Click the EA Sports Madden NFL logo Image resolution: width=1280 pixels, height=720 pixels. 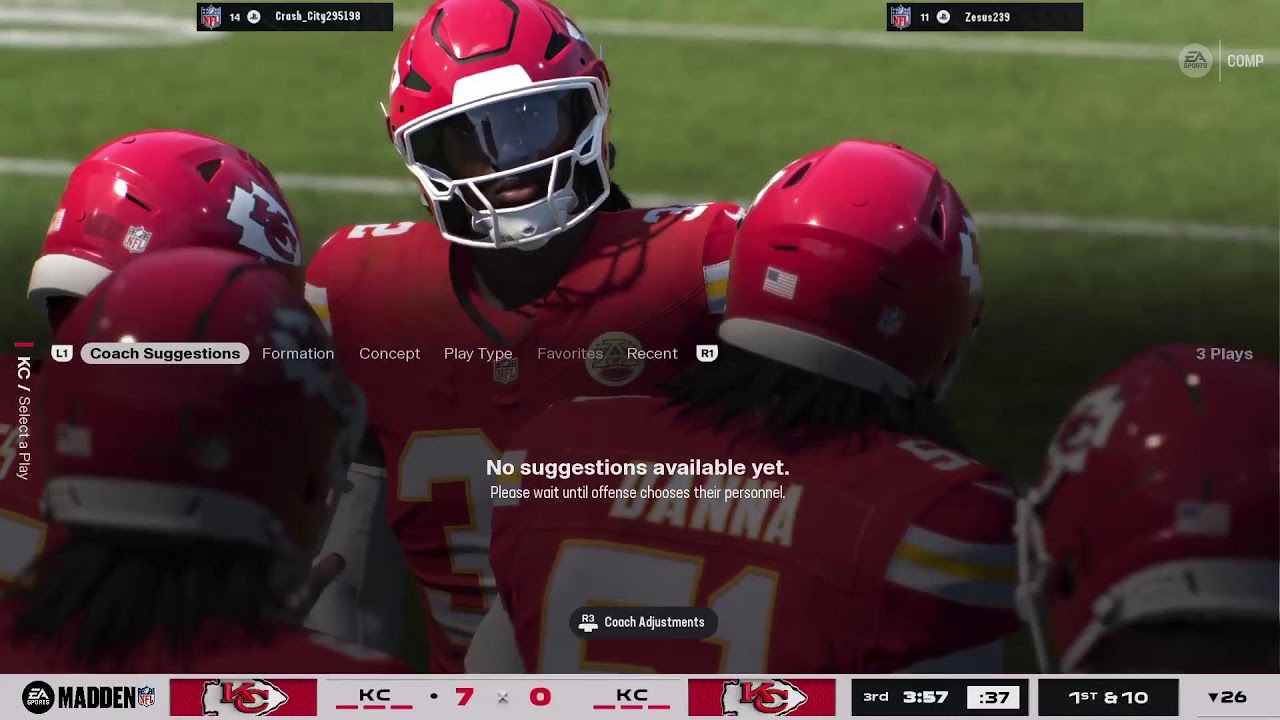click(x=88, y=697)
